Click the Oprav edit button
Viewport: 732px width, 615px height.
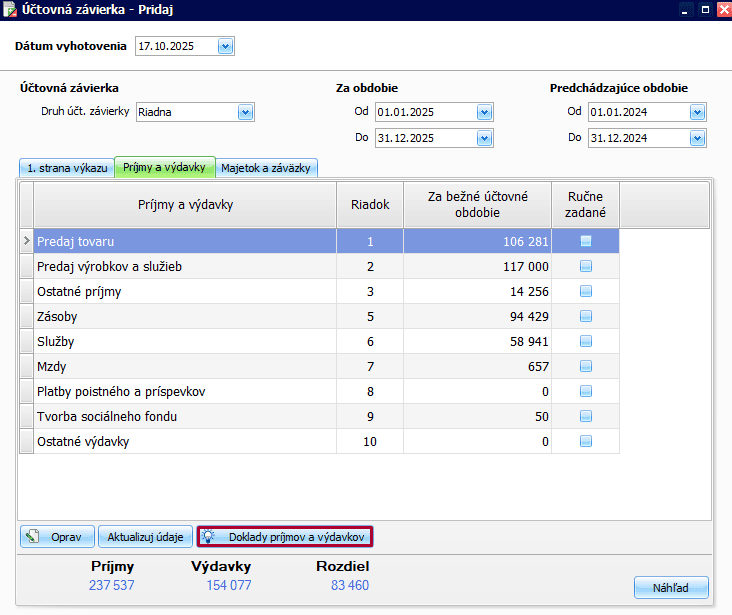point(57,537)
